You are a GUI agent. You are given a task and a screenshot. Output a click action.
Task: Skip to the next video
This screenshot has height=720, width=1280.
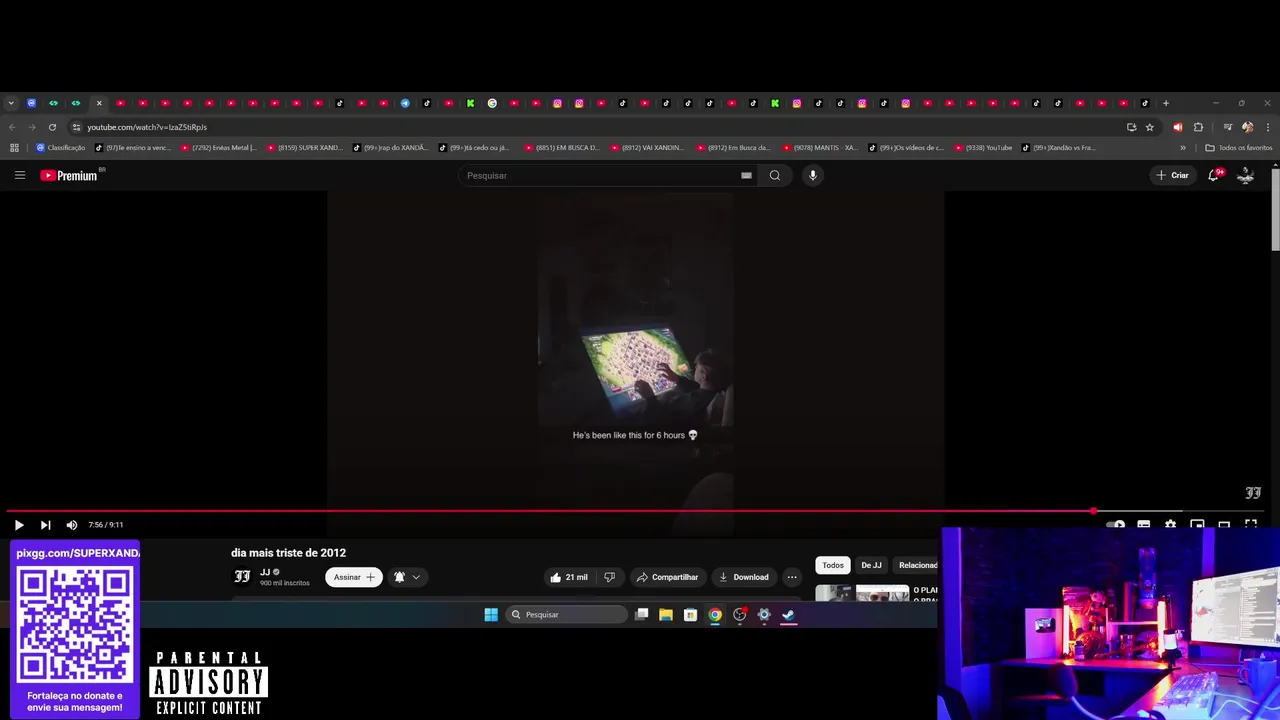coord(45,525)
